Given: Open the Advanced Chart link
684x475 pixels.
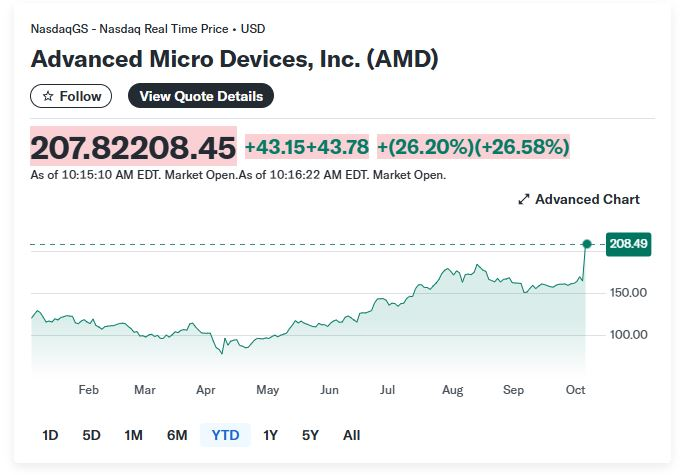Looking at the screenshot, I should click(x=587, y=199).
